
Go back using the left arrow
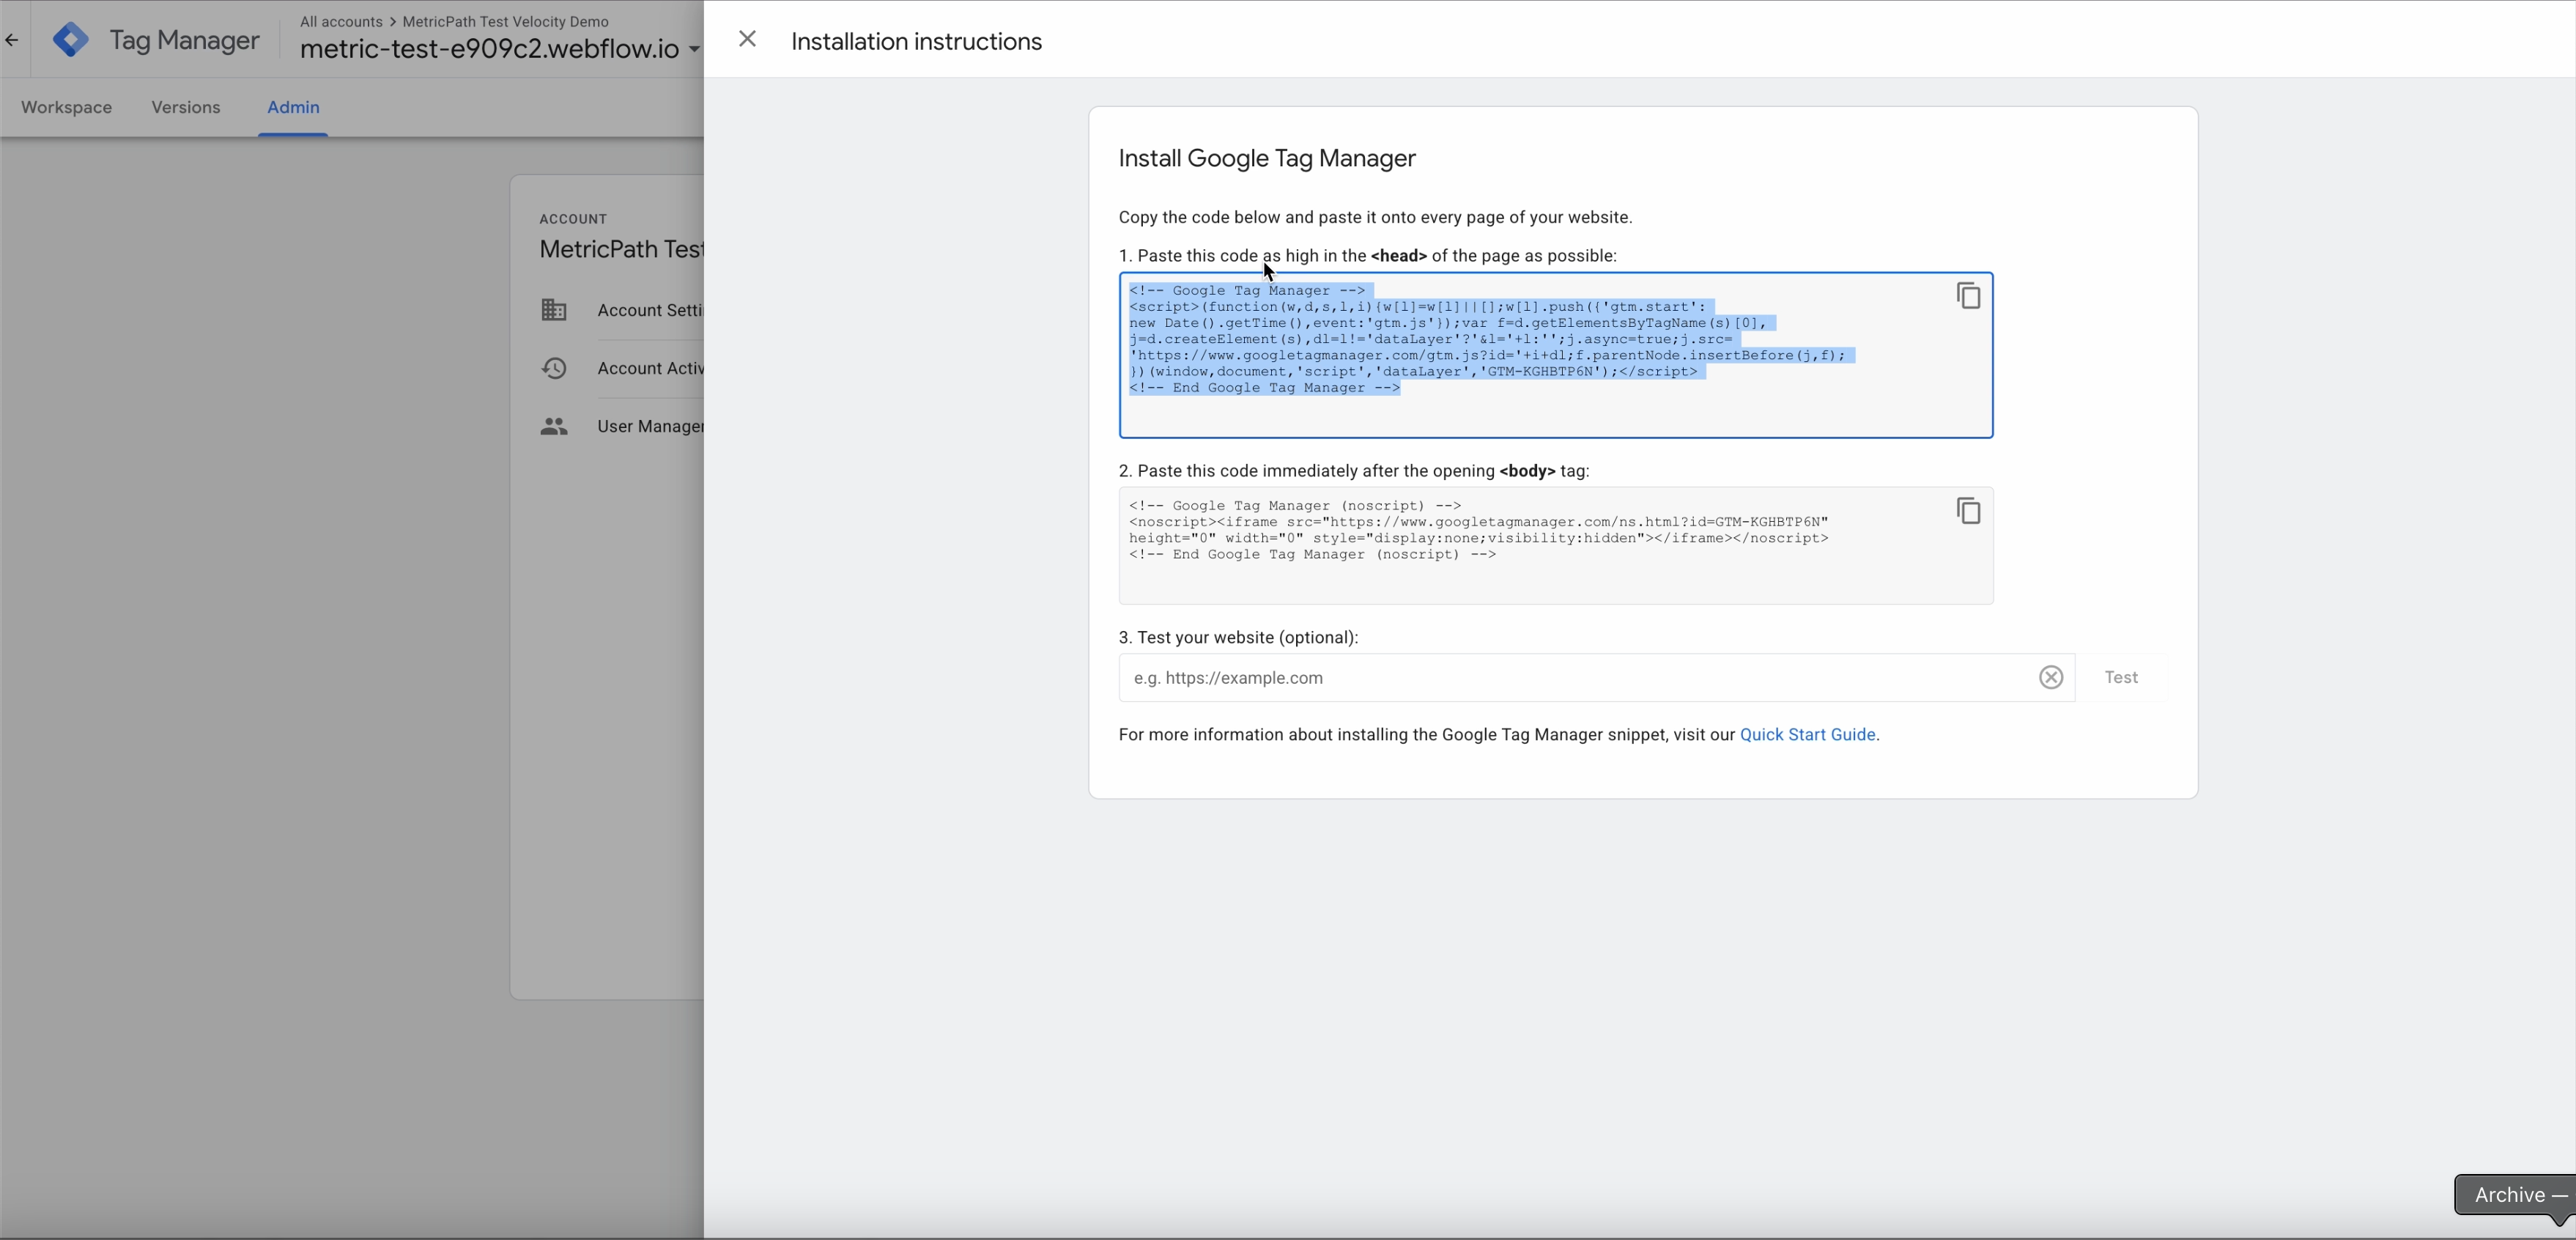[12, 40]
